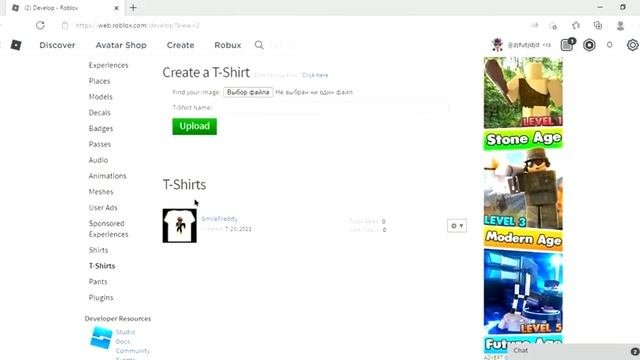
Task: Click the Stone Age ad image
Action: pos(523,104)
